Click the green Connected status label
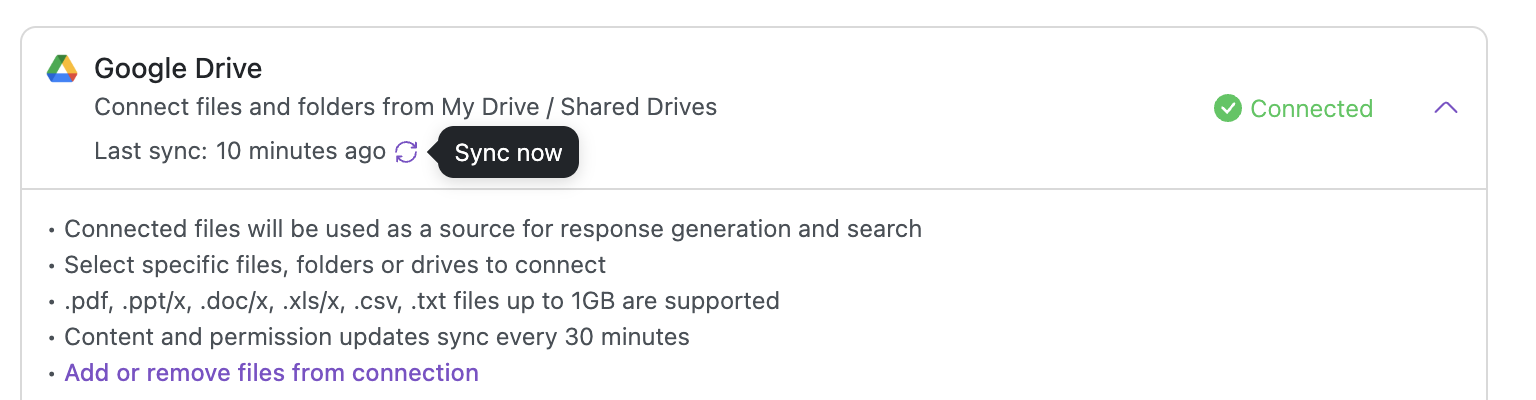 pos(1311,108)
